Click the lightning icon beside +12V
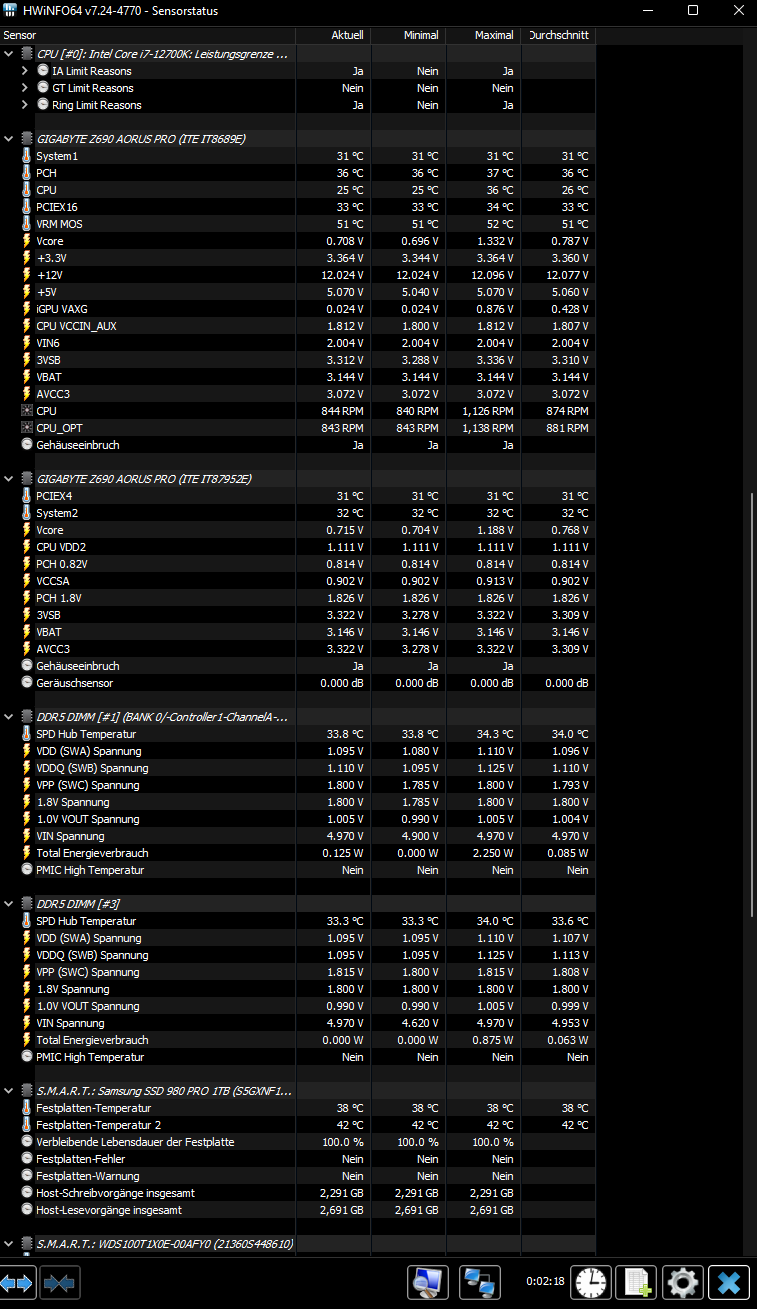The height and width of the screenshot is (1309, 757). pos(27,275)
